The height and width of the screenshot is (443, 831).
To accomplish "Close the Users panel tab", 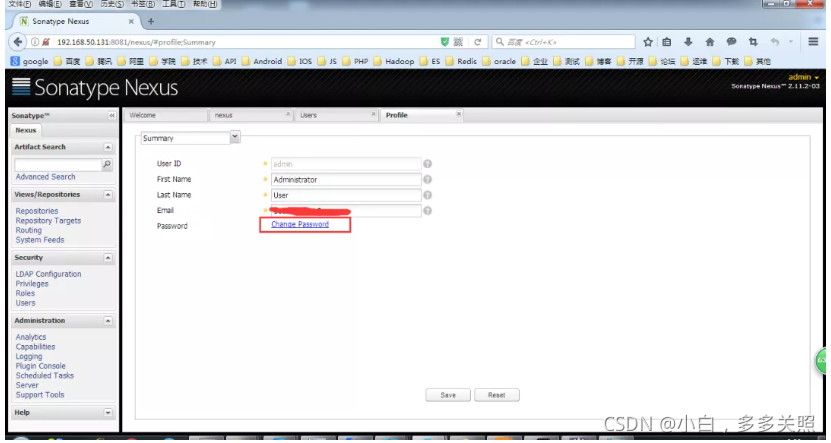I will pos(374,114).
